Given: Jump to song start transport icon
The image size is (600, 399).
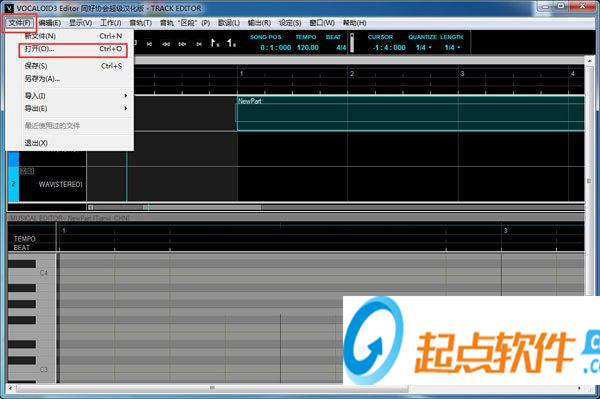Looking at the screenshot, I should (149, 44).
